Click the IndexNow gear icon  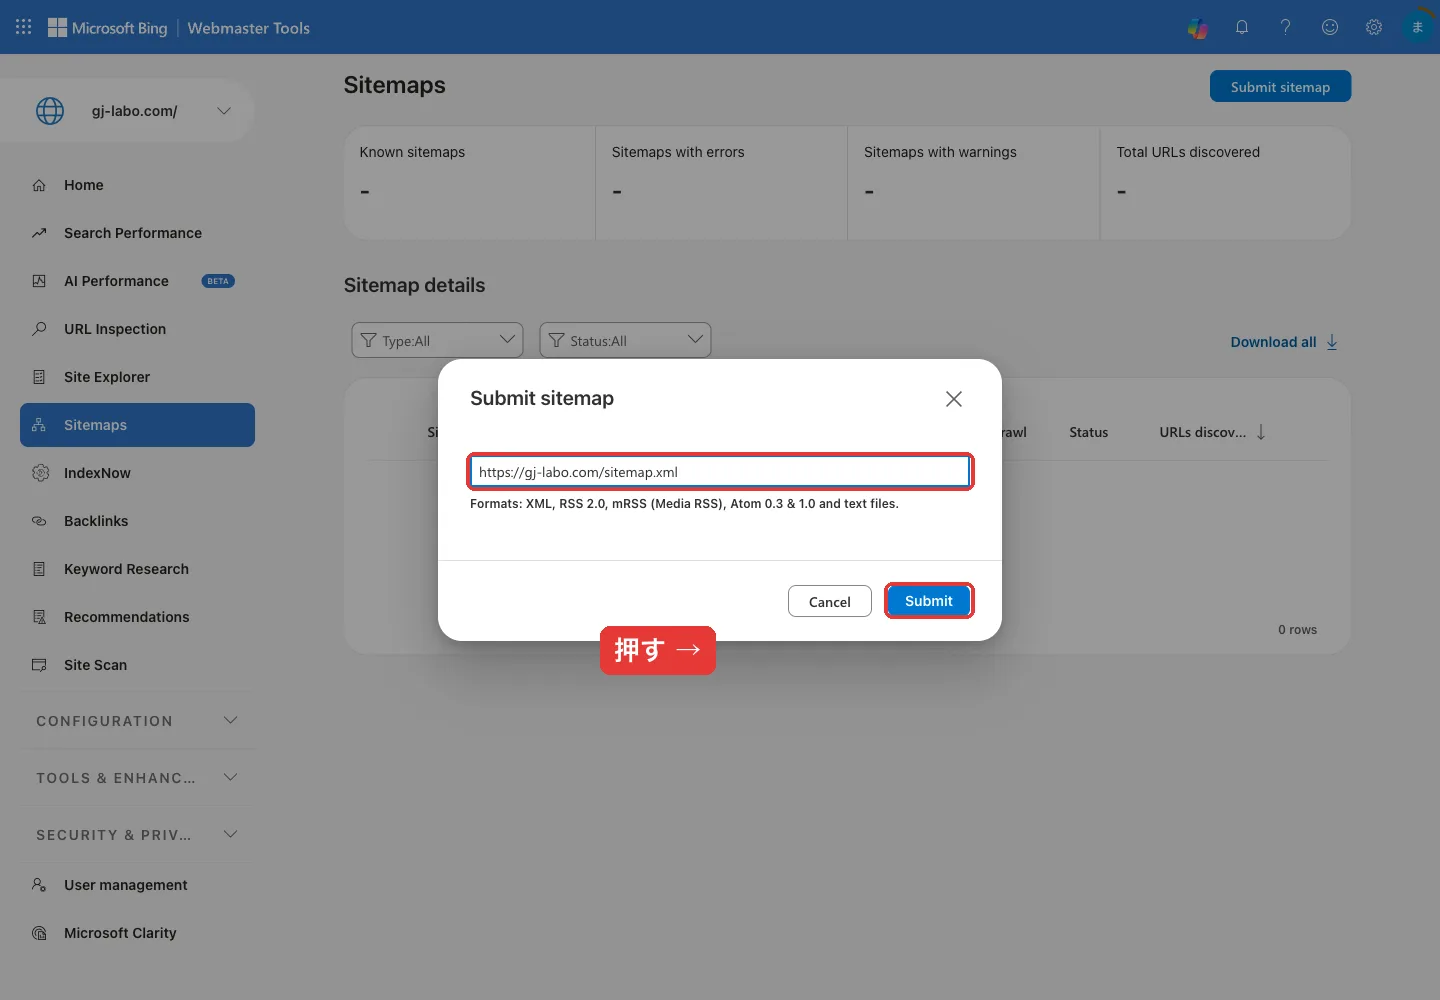(x=40, y=473)
